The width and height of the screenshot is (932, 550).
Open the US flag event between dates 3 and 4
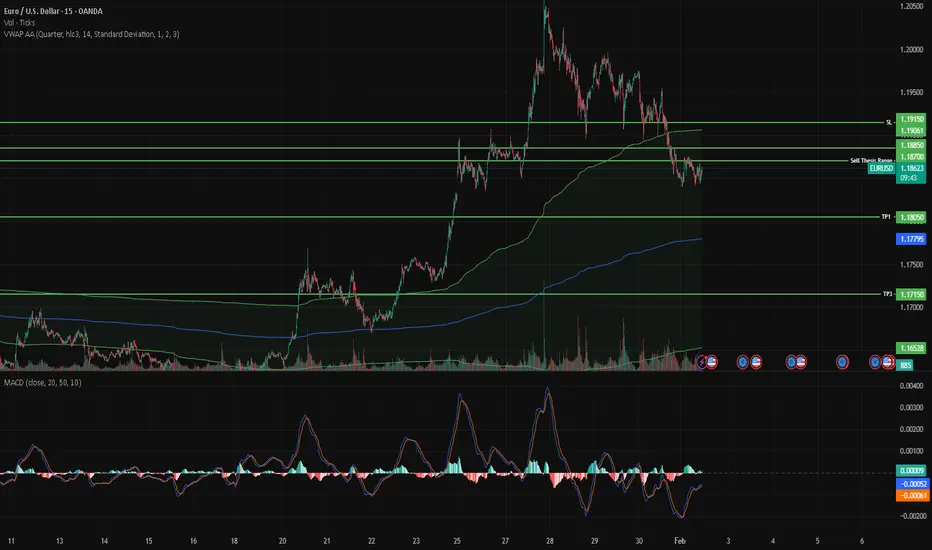click(756, 362)
